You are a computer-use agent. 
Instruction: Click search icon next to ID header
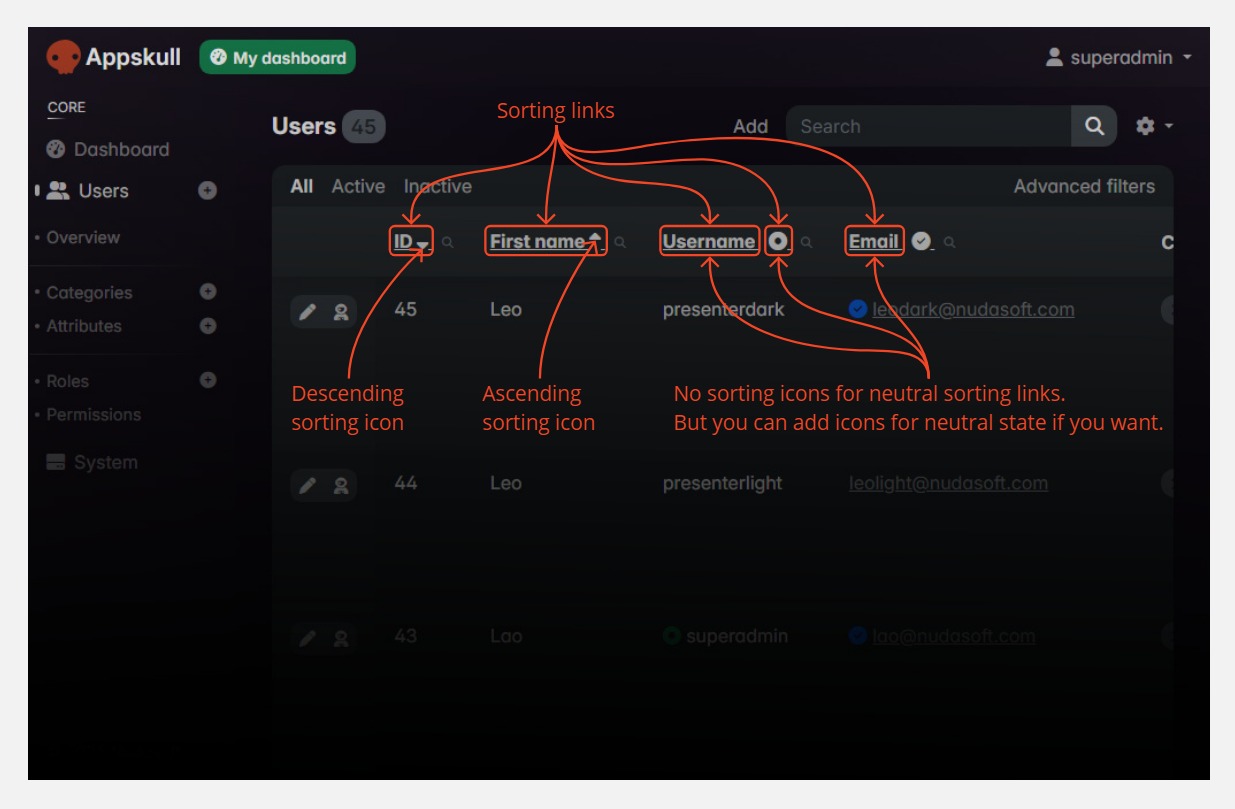tap(447, 242)
